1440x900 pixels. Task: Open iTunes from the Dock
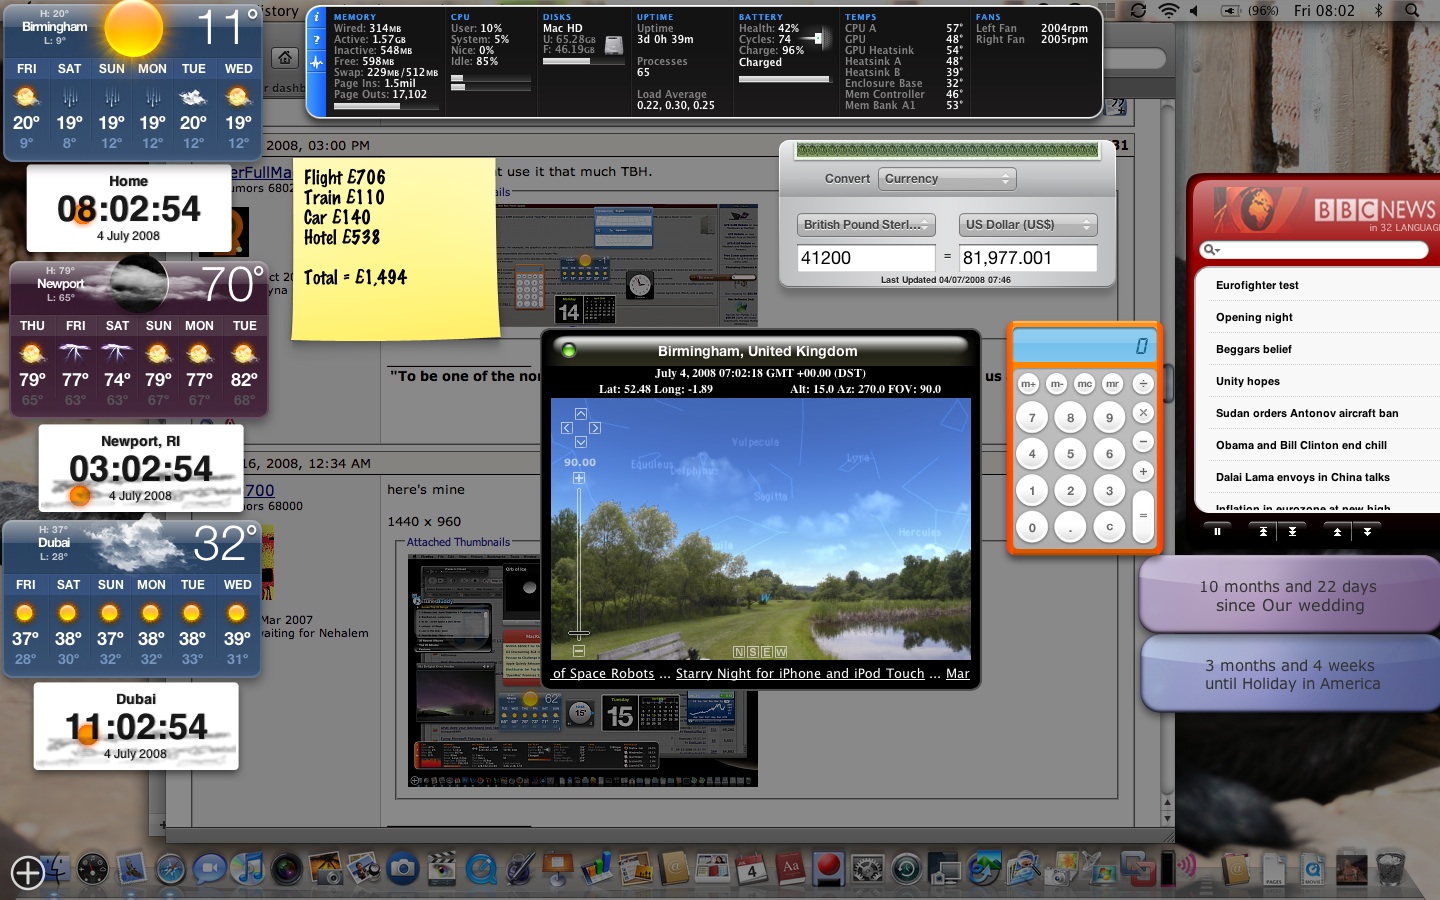pyautogui.click(x=248, y=868)
